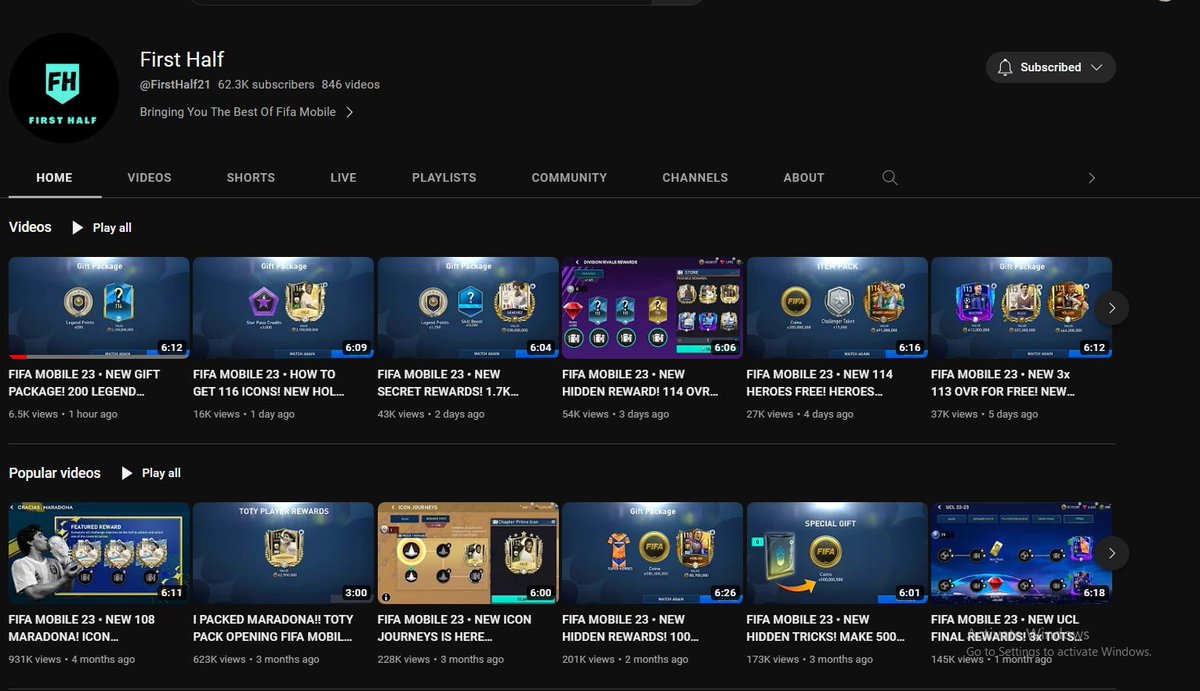Click '6.5K views • 1 hour ago' text

[x=63, y=414]
